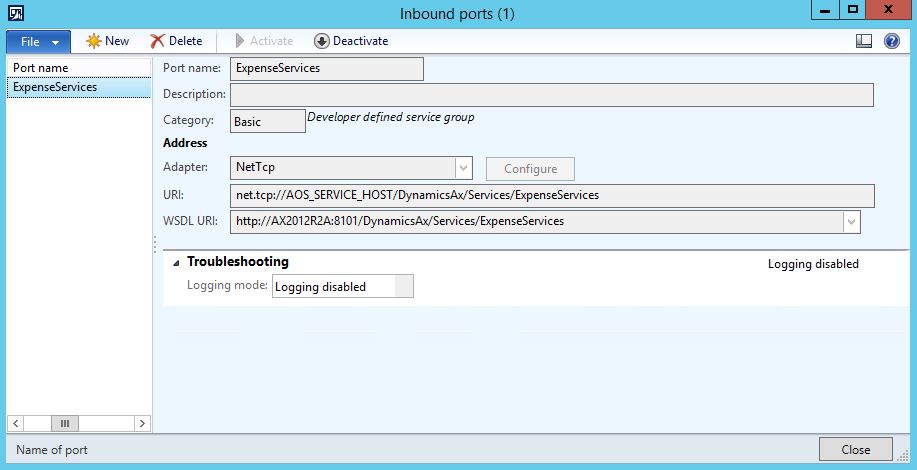Click the grayed Activate arrow icon
Image resolution: width=917 pixels, height=470 pixels.
(240, 41)
